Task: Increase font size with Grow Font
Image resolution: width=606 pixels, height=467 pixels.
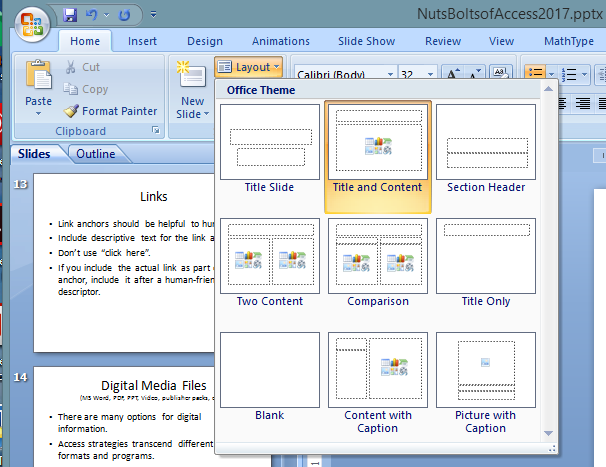Action: coord(453,73)
